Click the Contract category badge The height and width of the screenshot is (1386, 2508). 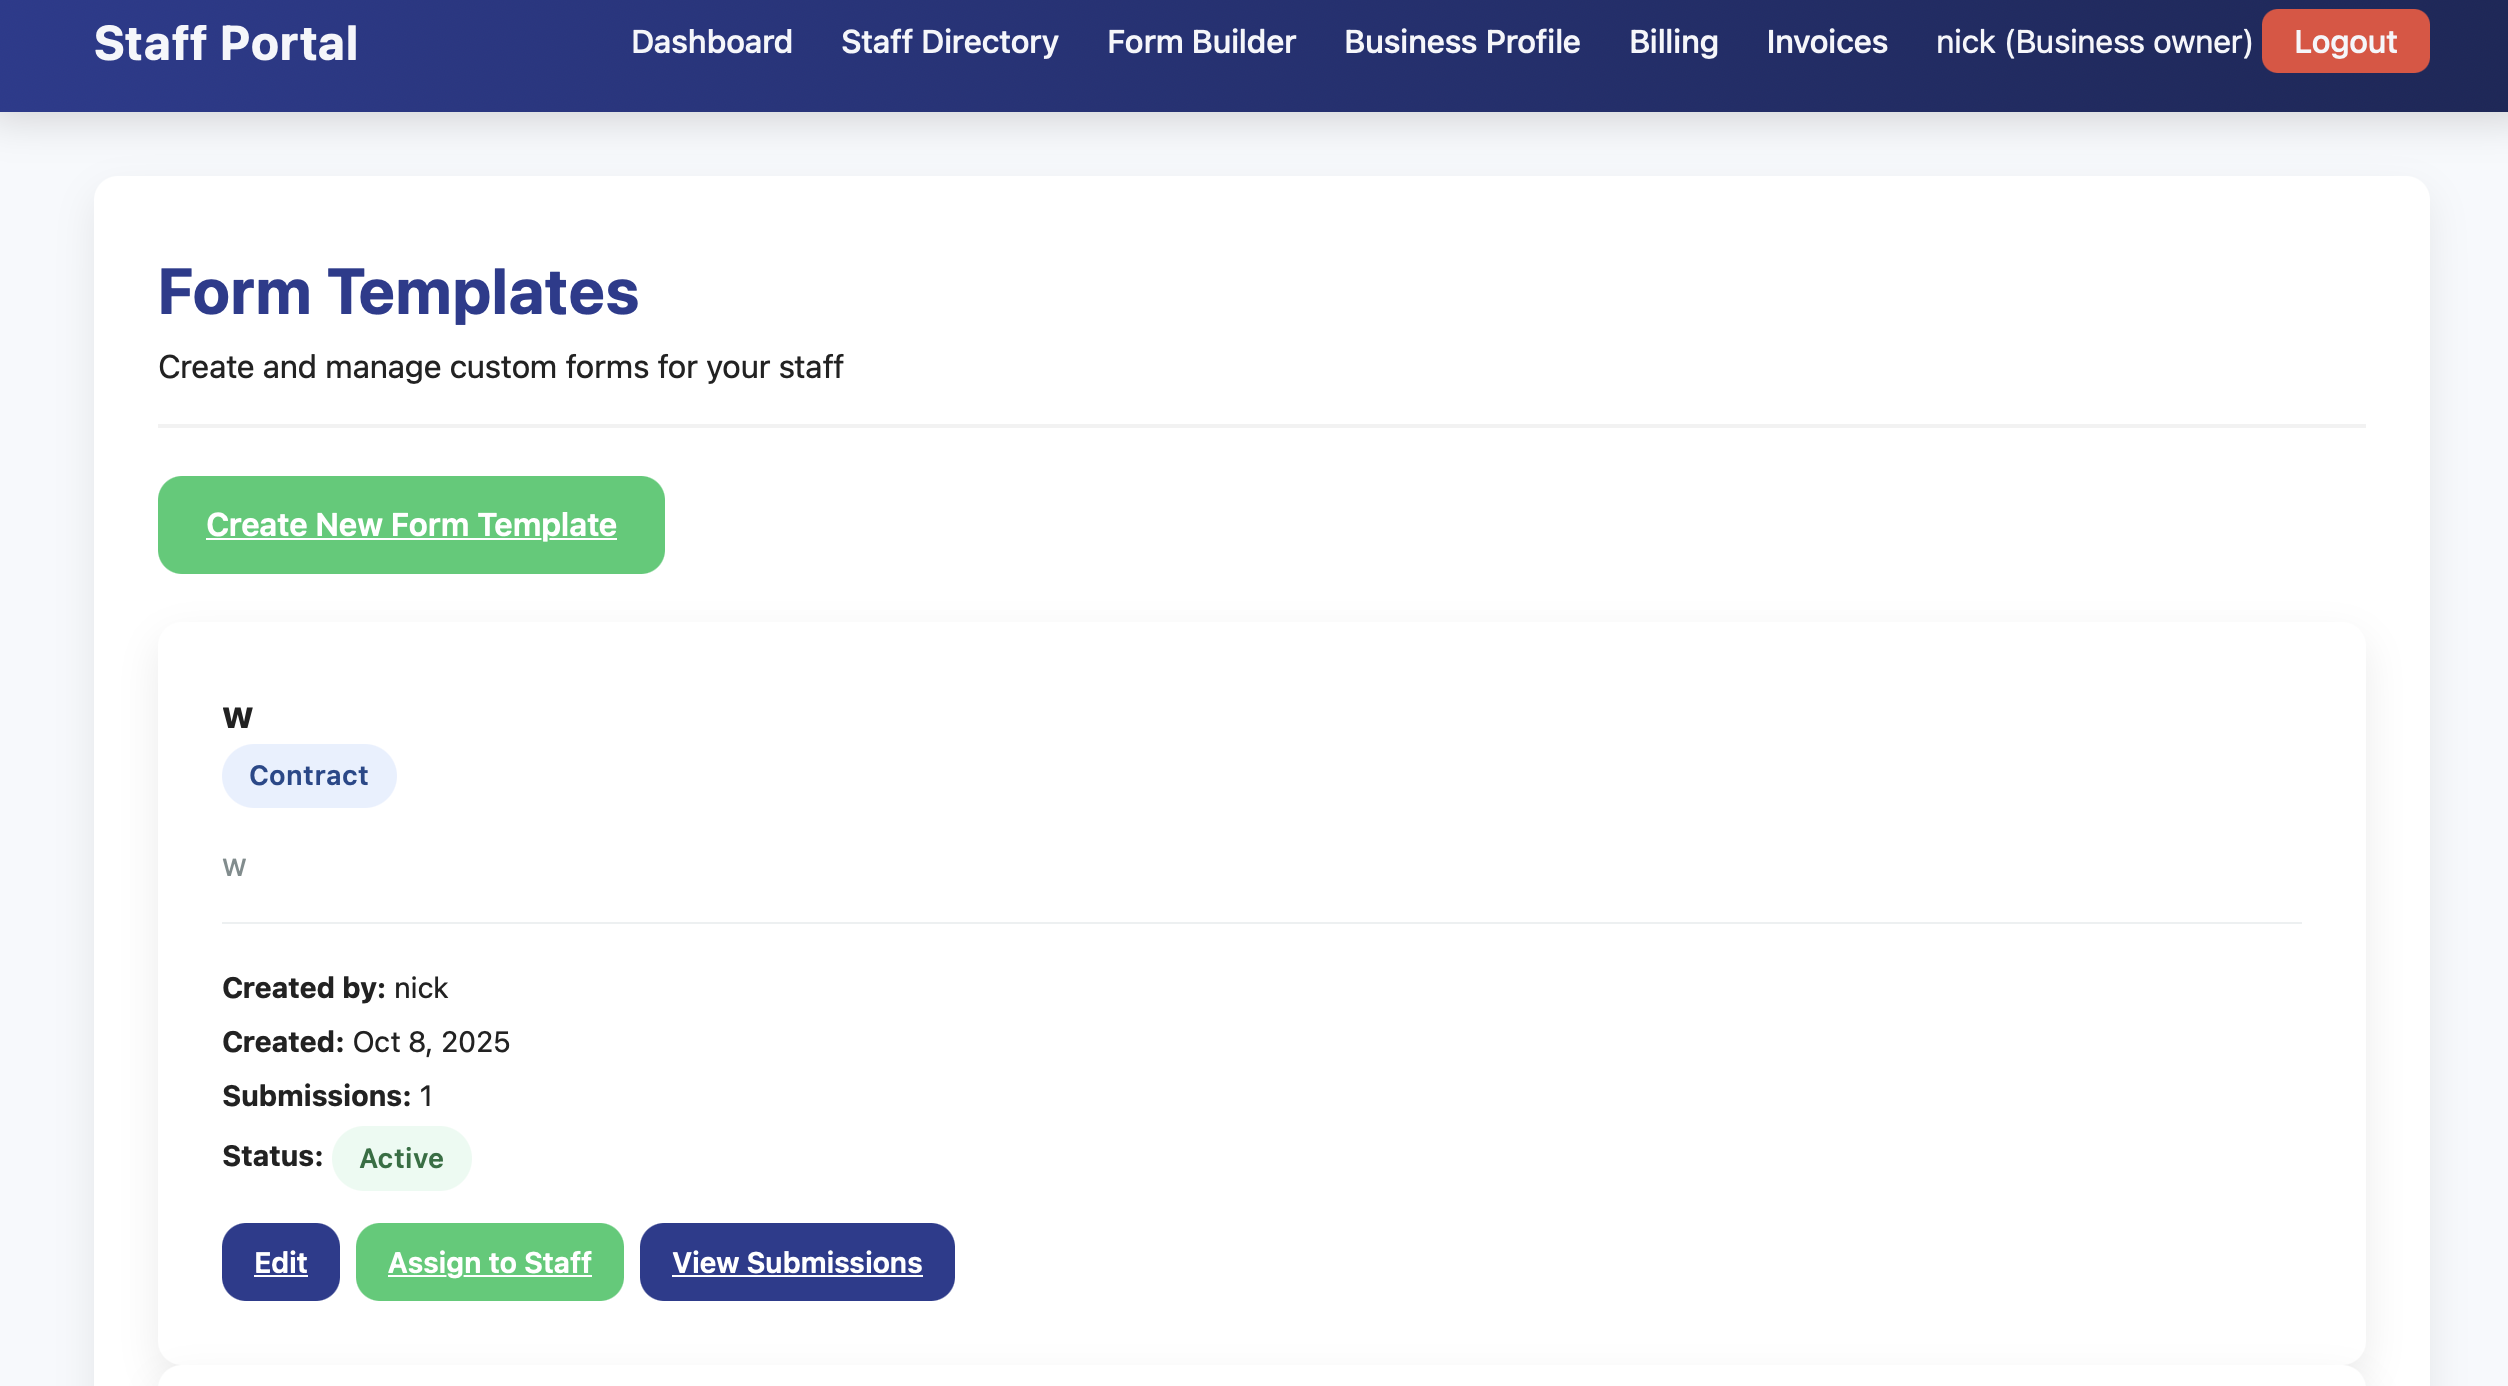click(x=308, y=776)
